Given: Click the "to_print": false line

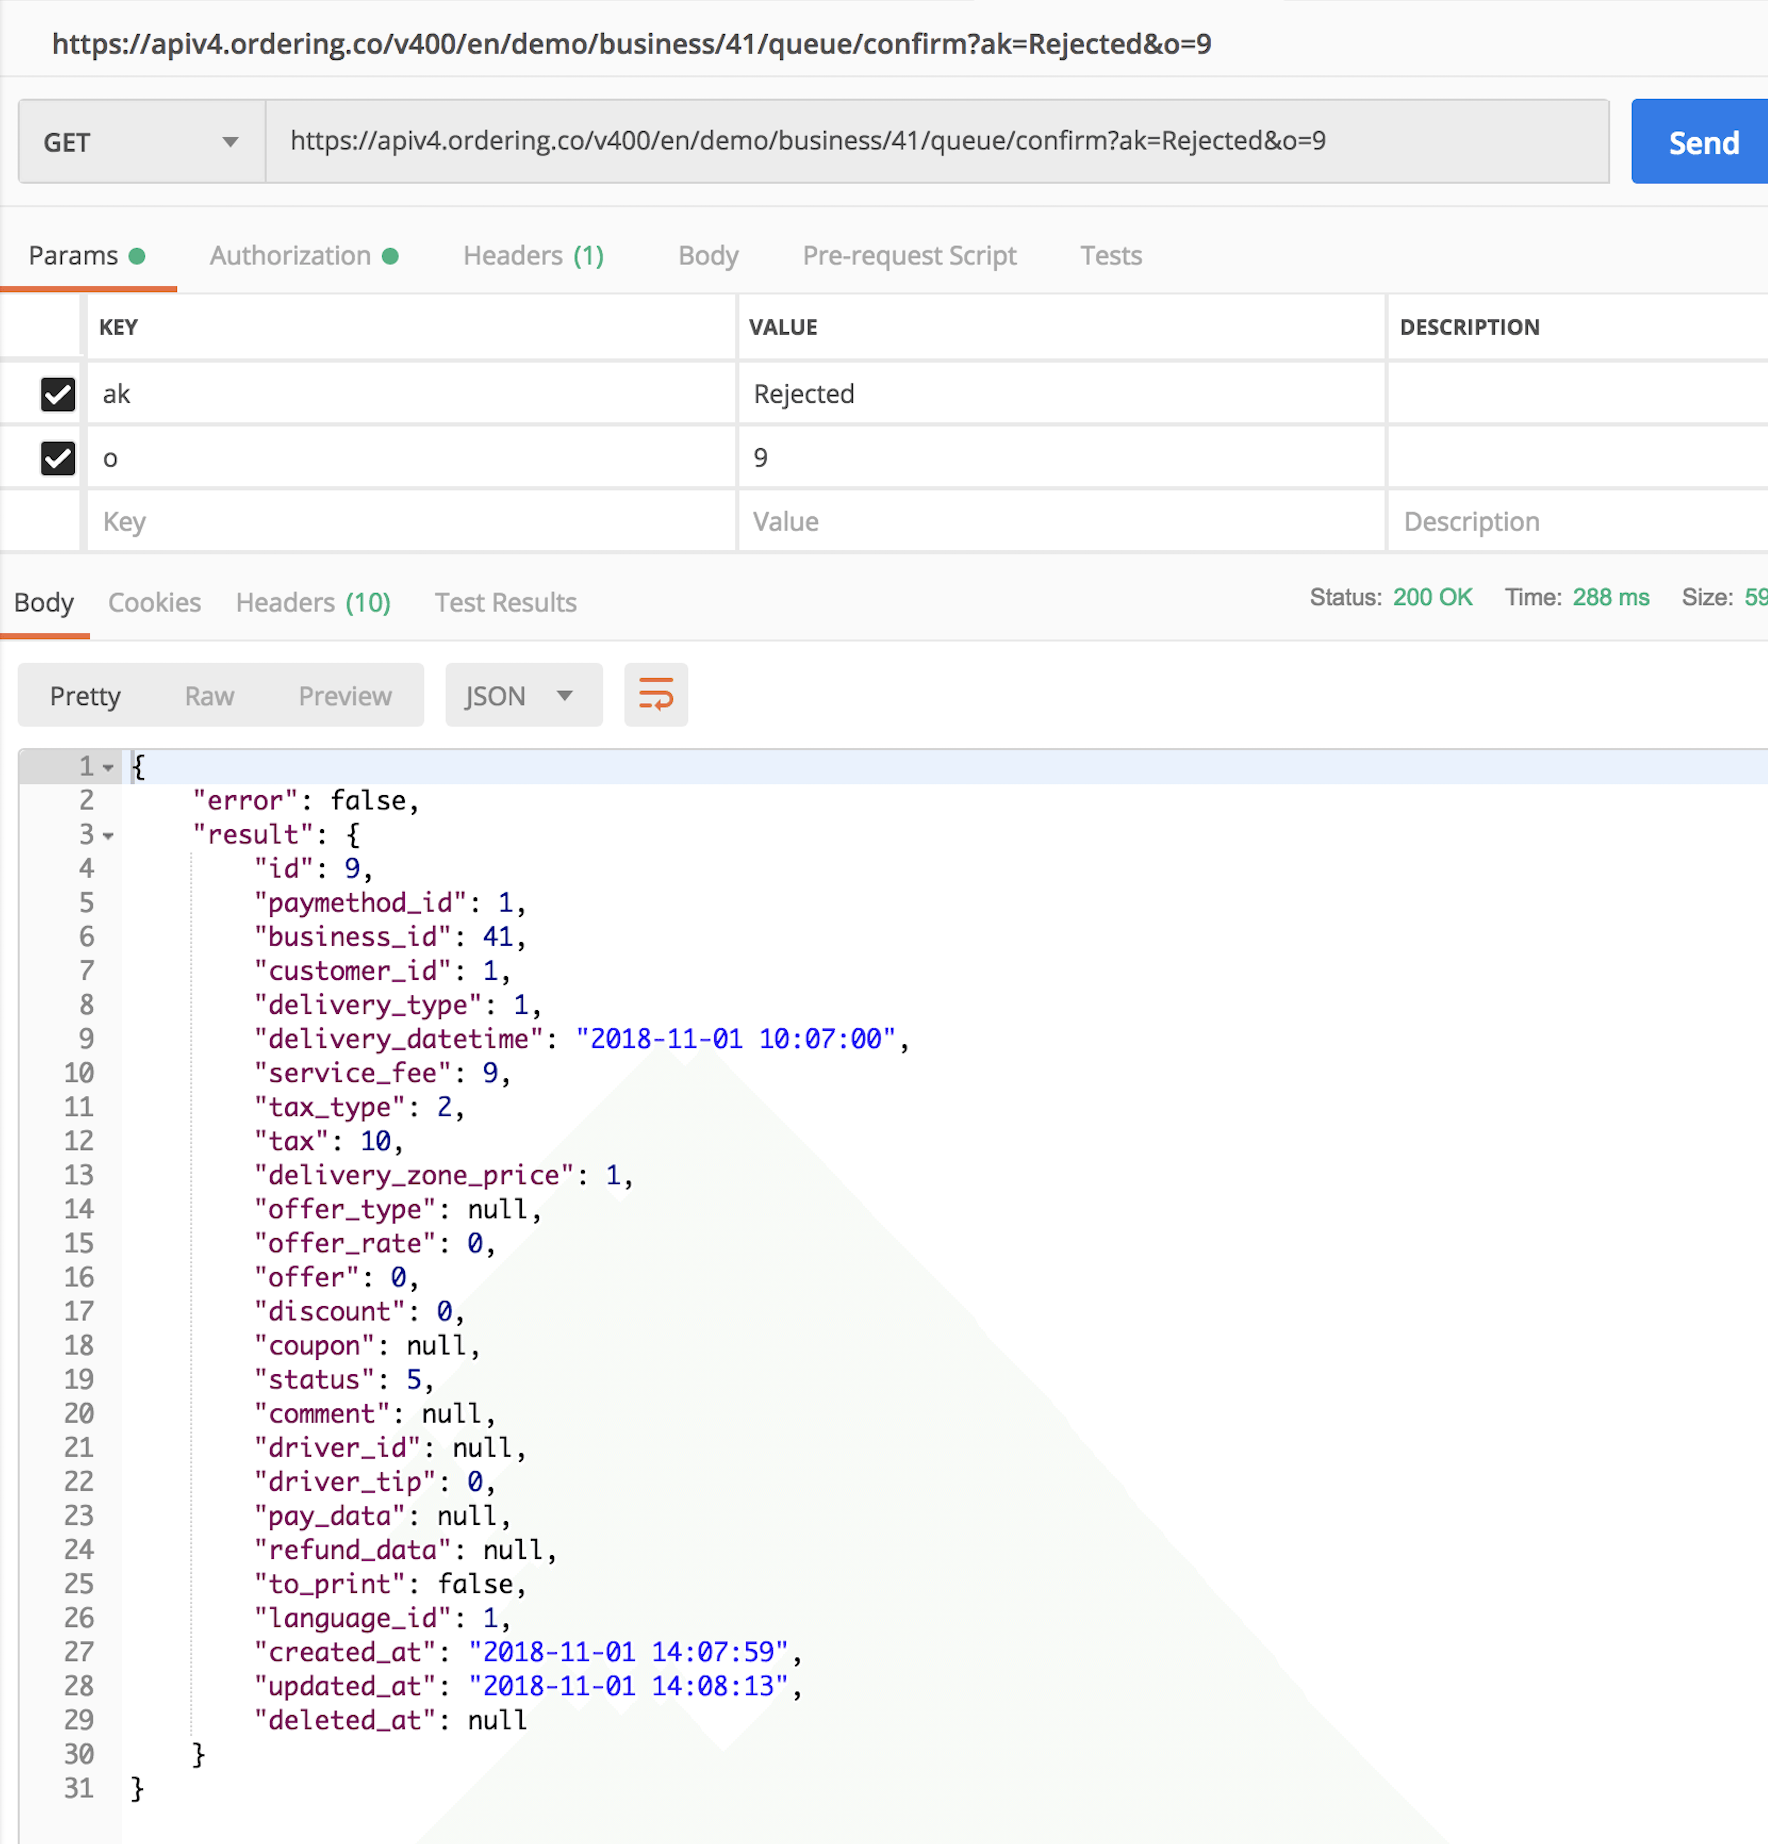Looking at the screenshot, I should [x=390, y=1584].
